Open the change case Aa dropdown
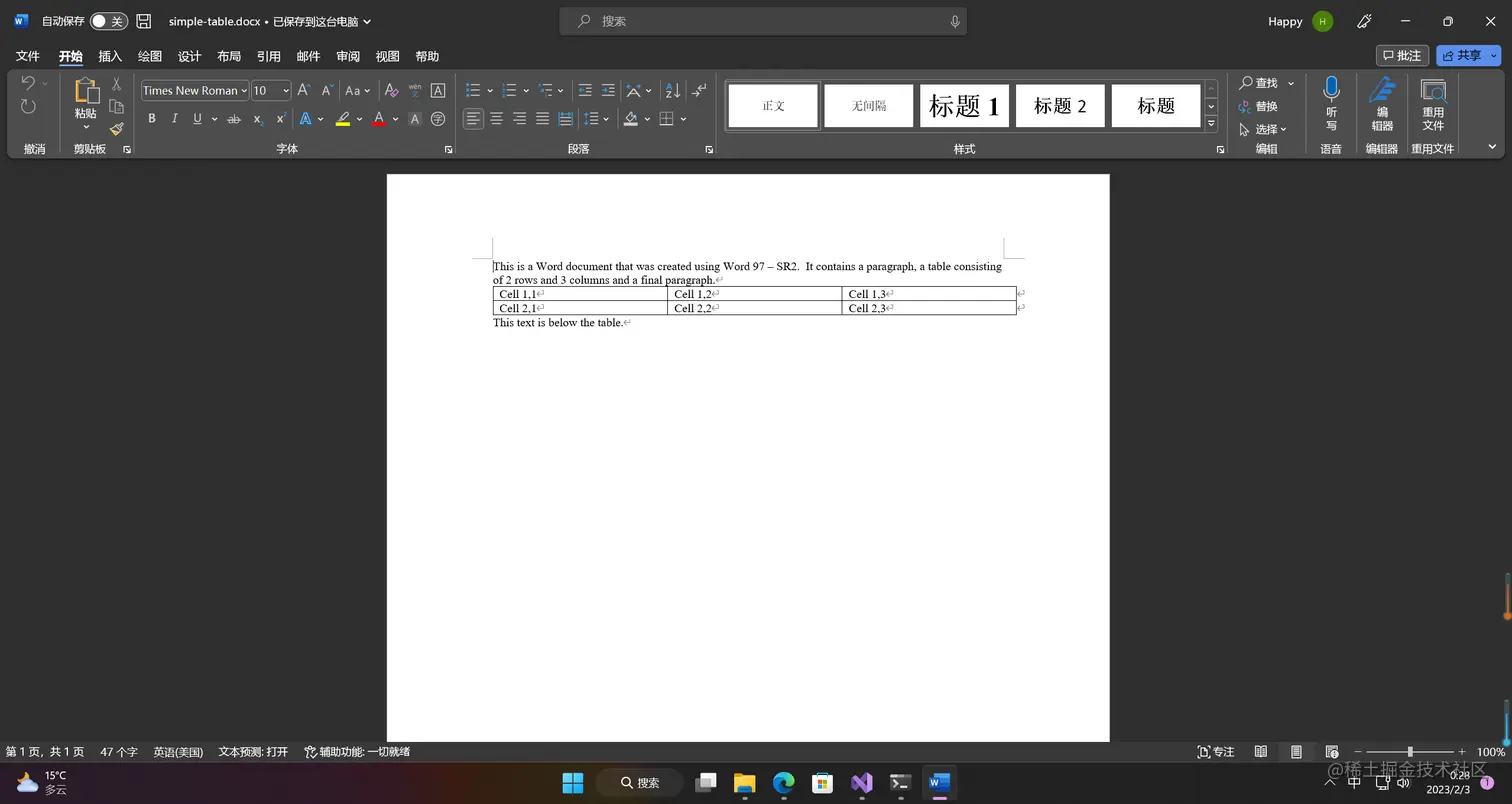This screenshot has width=1512, height=804. (367, 91)
